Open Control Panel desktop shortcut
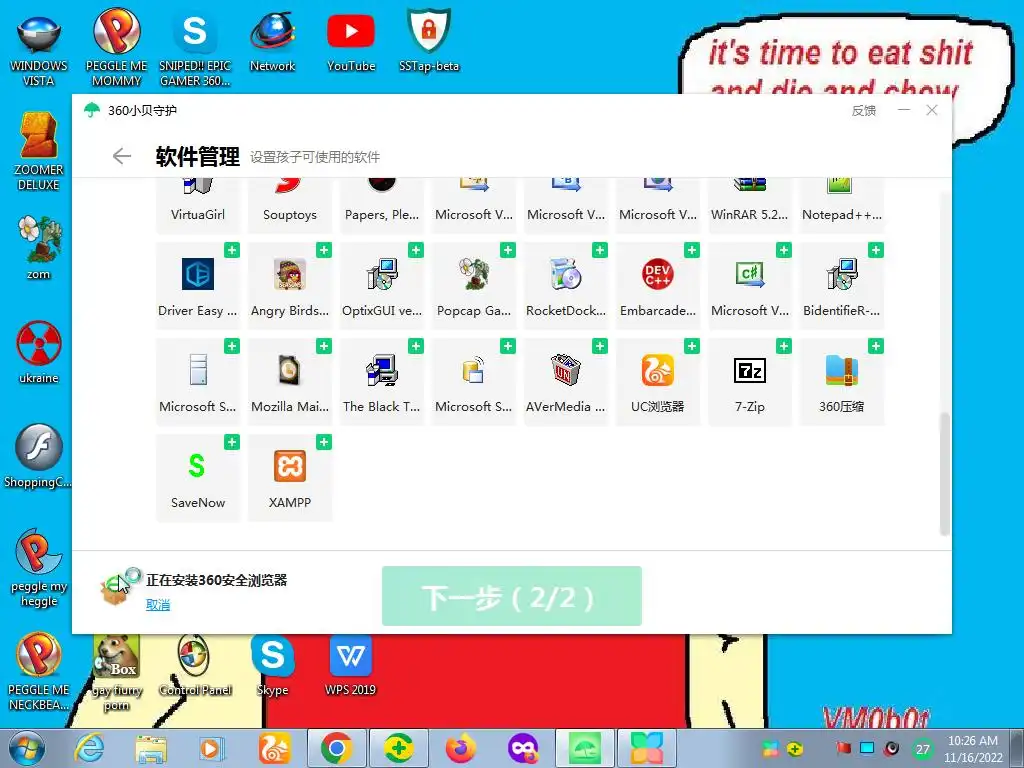Viewport: 1024px width, 768px height. pyautogui.click(x=195, y=665)
